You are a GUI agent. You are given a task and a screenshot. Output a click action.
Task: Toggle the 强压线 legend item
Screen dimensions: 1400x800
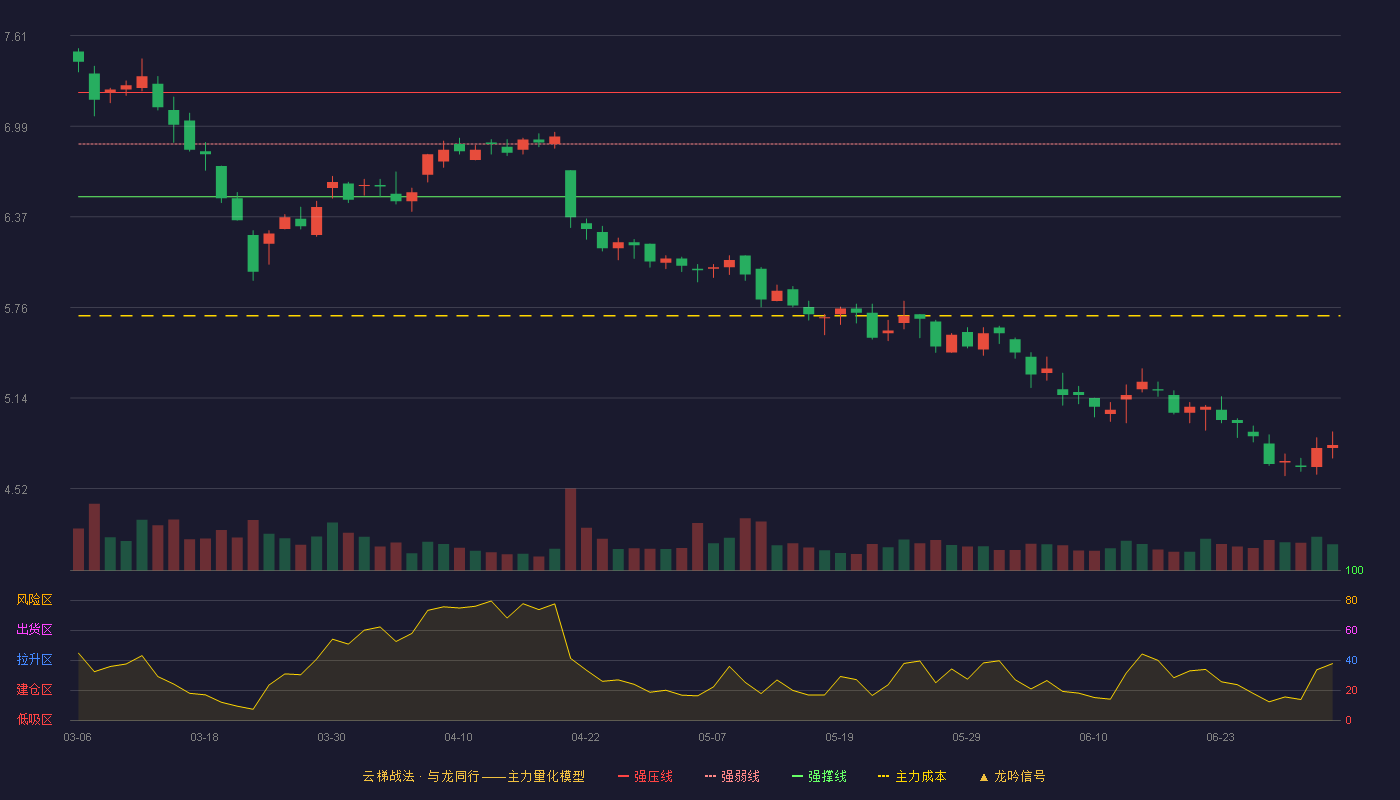(645, 776)
